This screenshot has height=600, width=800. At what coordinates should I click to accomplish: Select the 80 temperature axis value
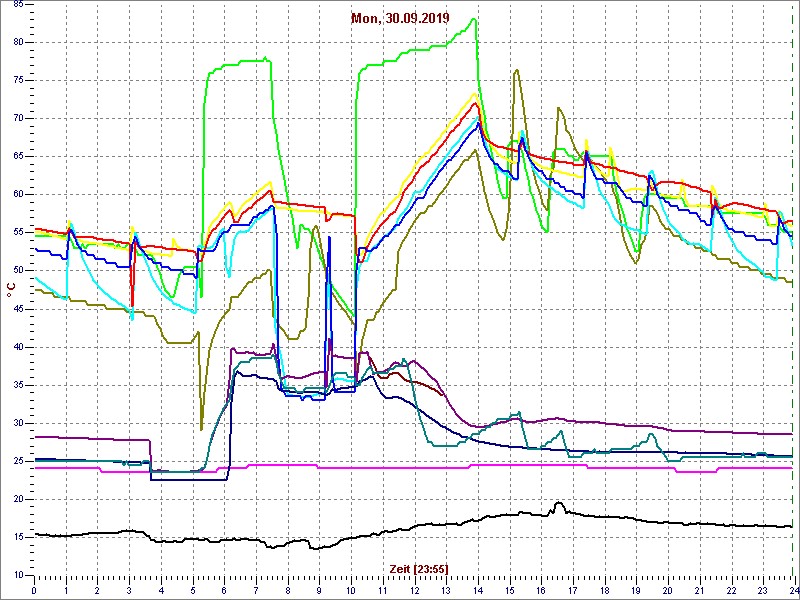click(x=17, y=43)
